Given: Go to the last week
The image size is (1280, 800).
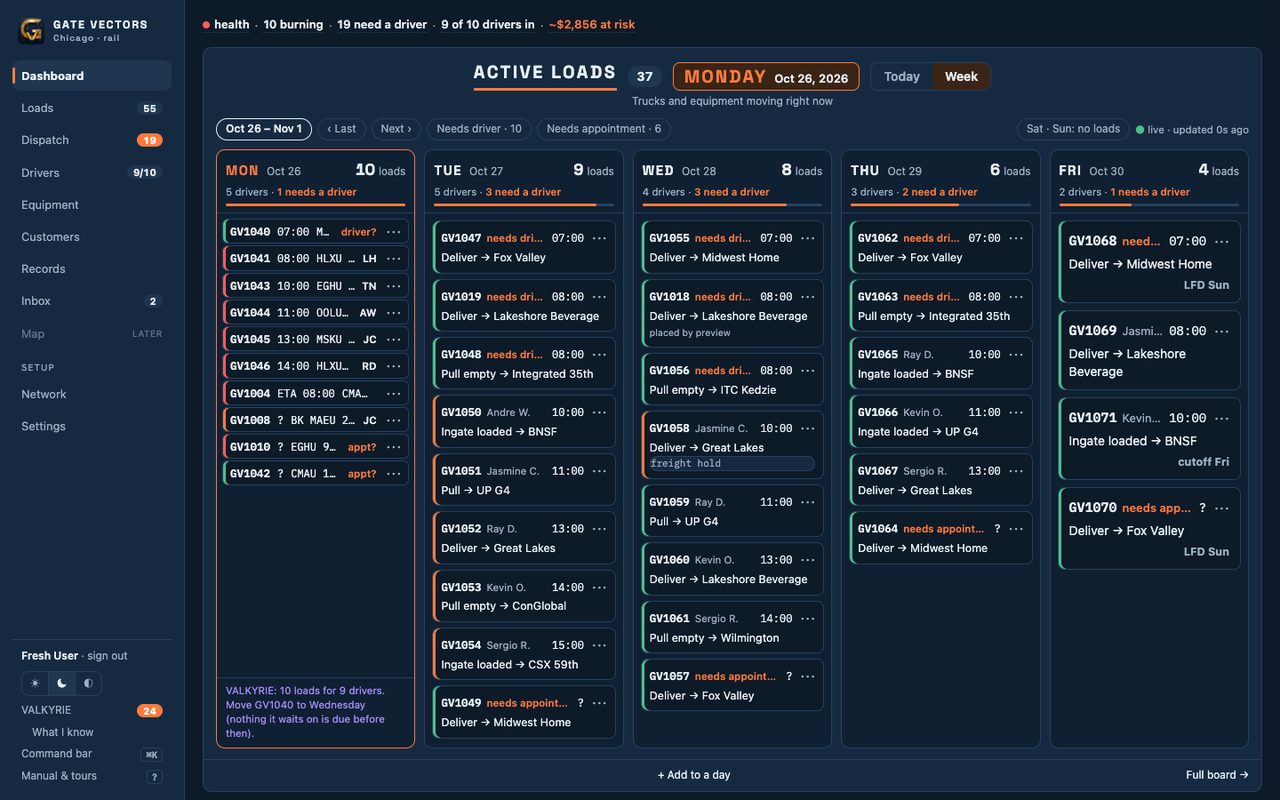Looking at the screenshot, I should [341, 129].
